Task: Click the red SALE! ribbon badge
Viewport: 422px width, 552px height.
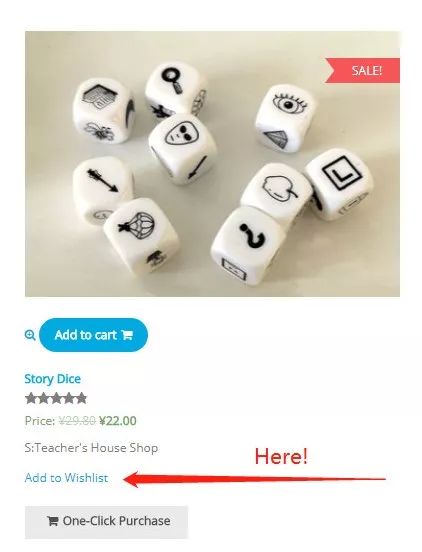Action: point(362,71)
